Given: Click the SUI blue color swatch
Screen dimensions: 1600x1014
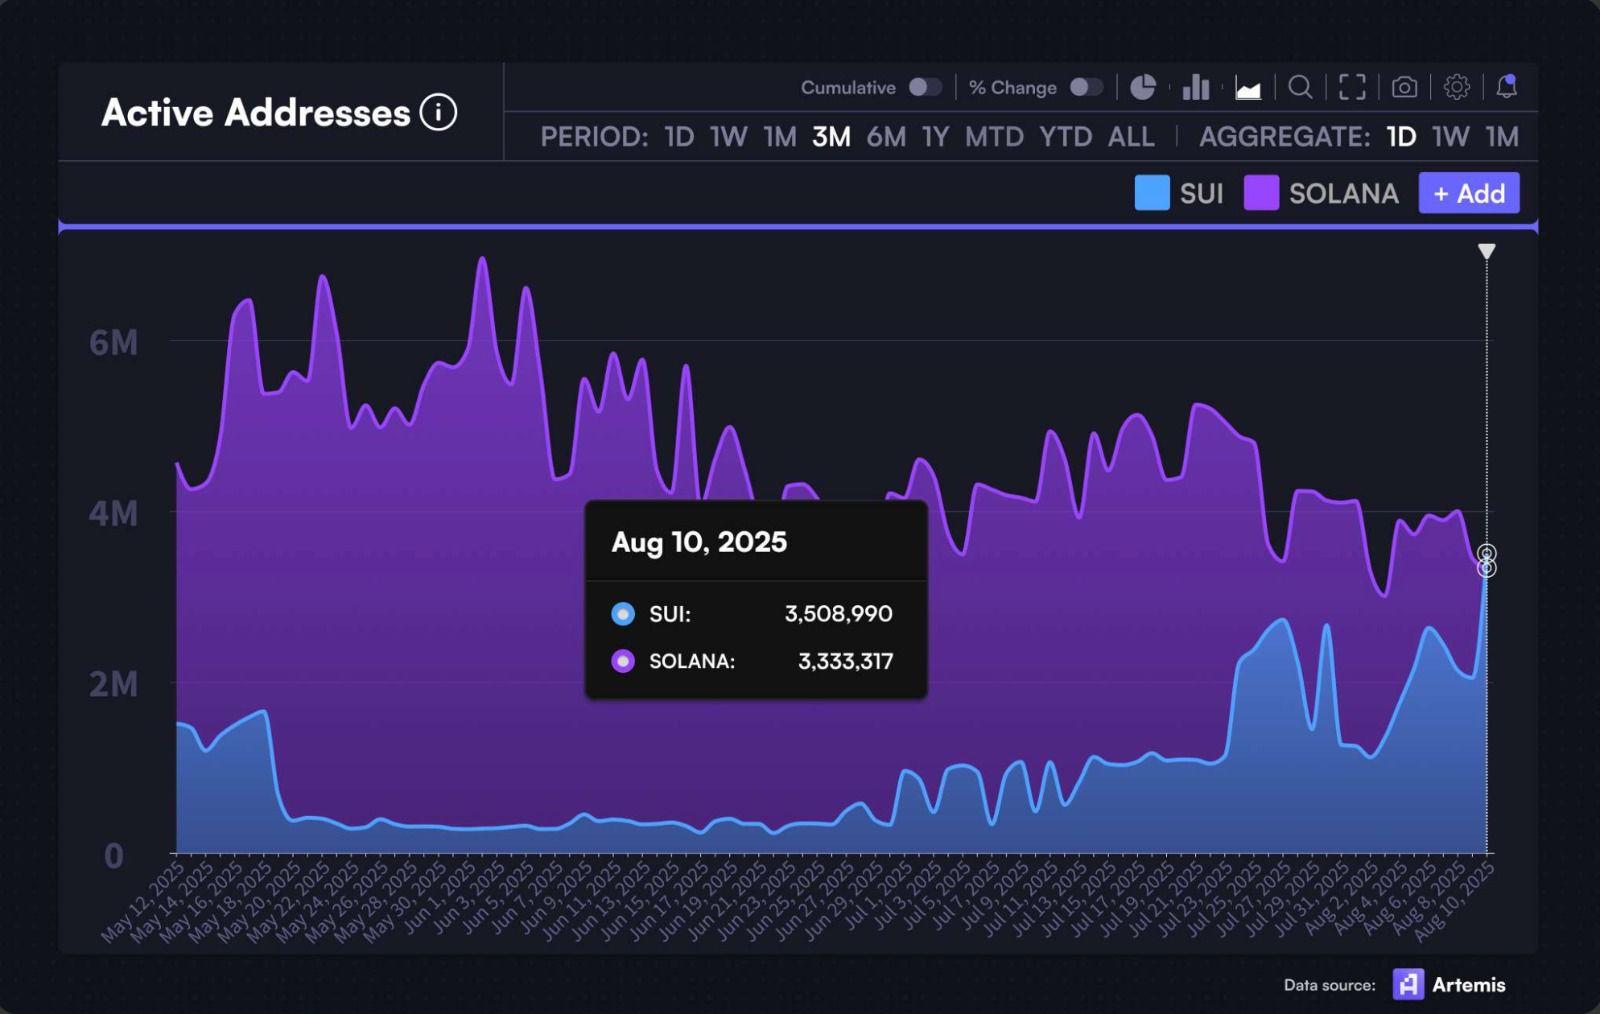Looking at the screenshot, I should pyautogui.click(x=1152, y=193).
